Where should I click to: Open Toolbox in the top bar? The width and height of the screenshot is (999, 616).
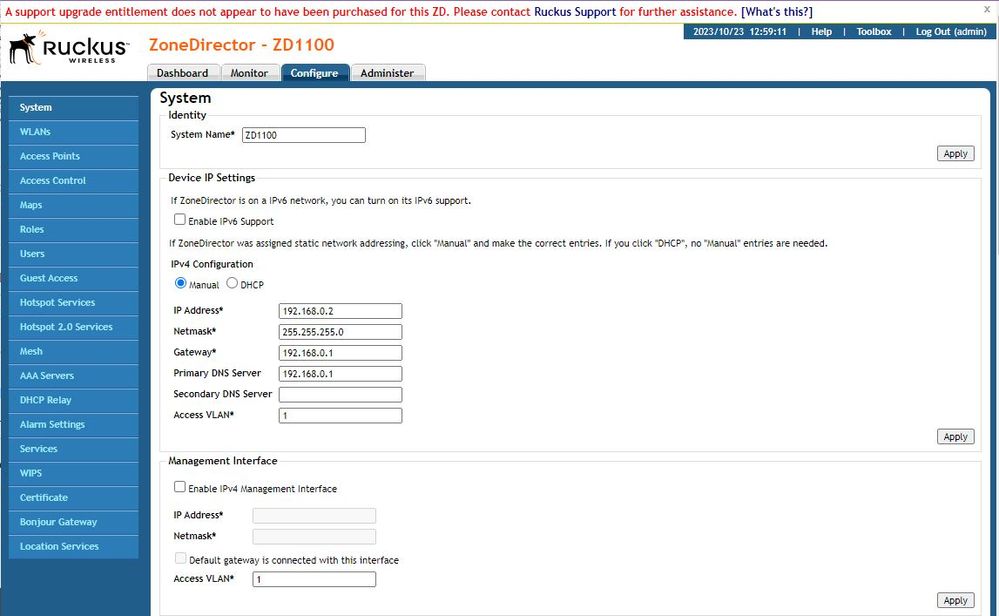point(873,32)
